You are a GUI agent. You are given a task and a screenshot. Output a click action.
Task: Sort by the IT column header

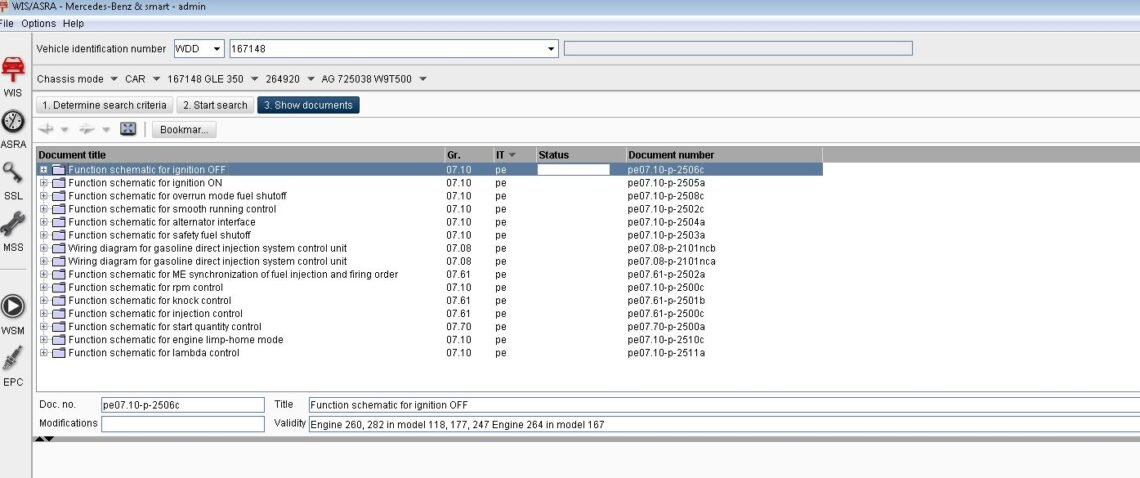514,154
